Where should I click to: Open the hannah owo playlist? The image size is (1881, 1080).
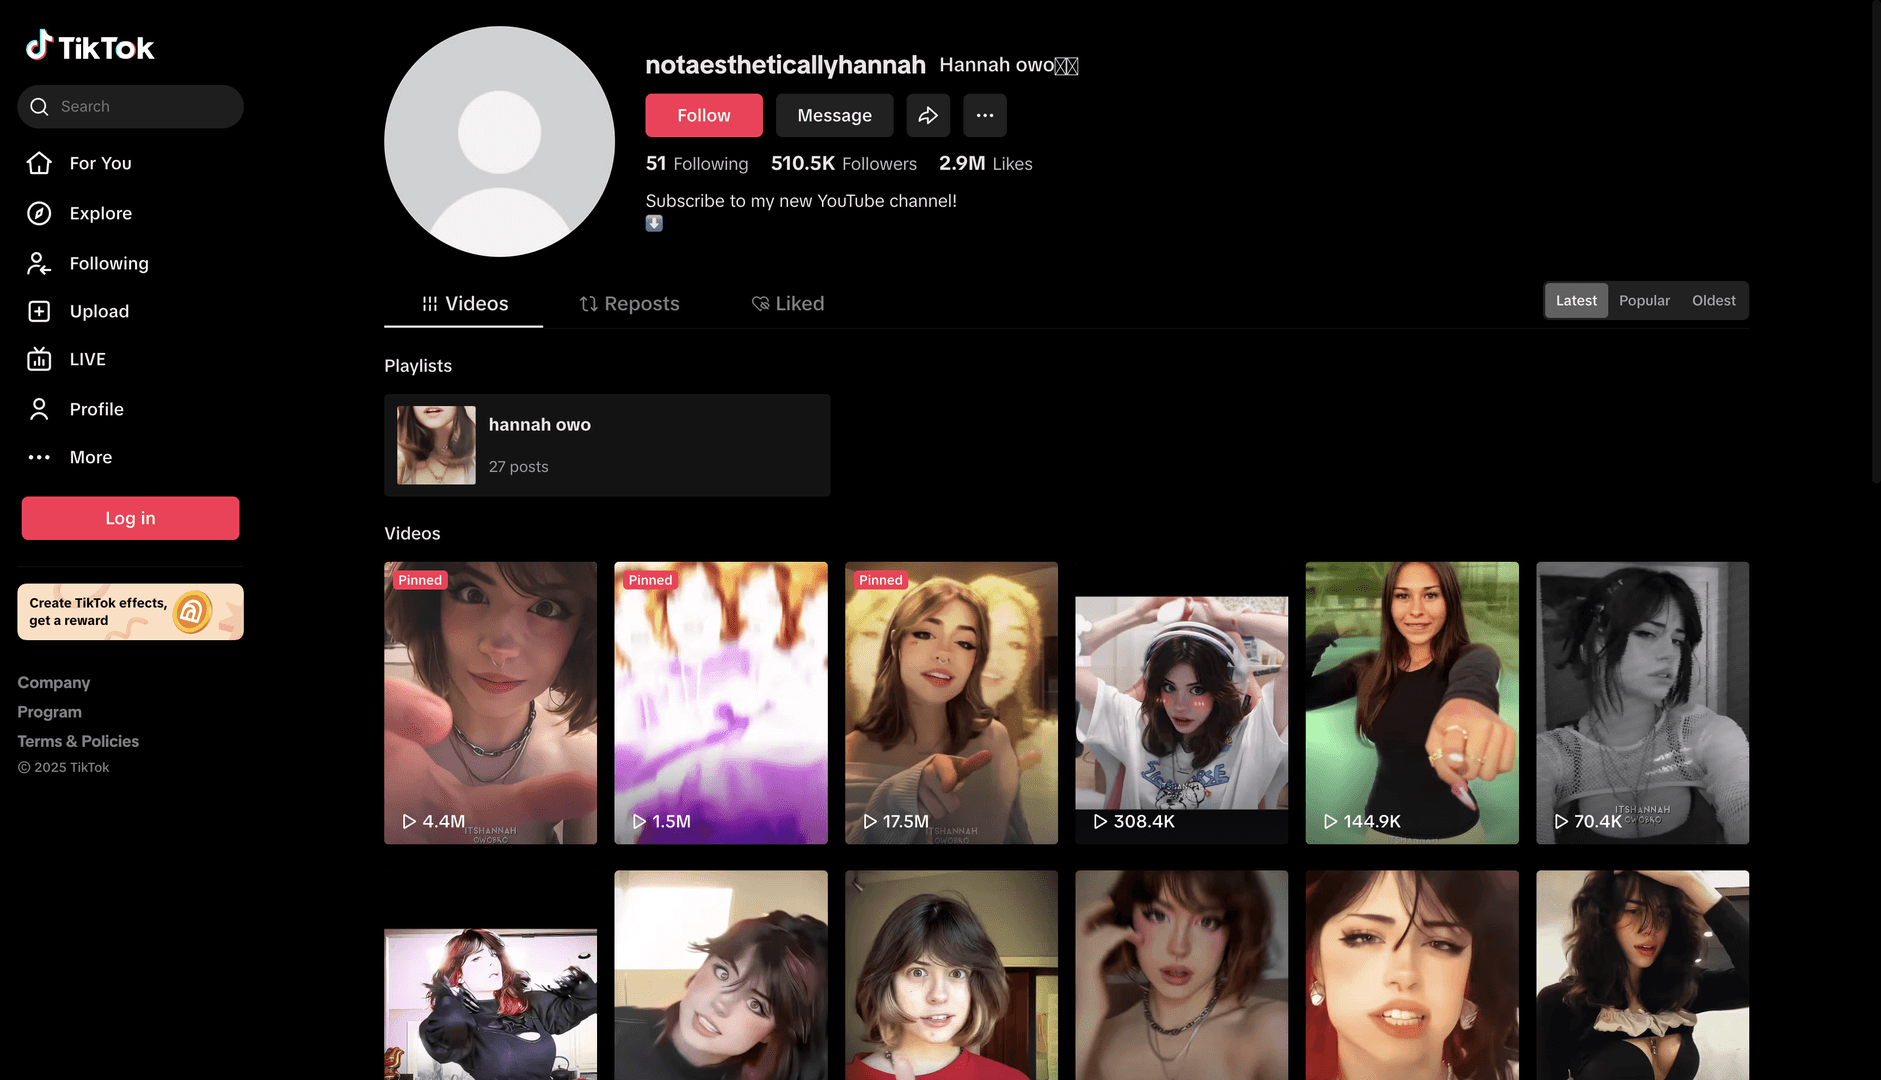click(x=606, y=445)
